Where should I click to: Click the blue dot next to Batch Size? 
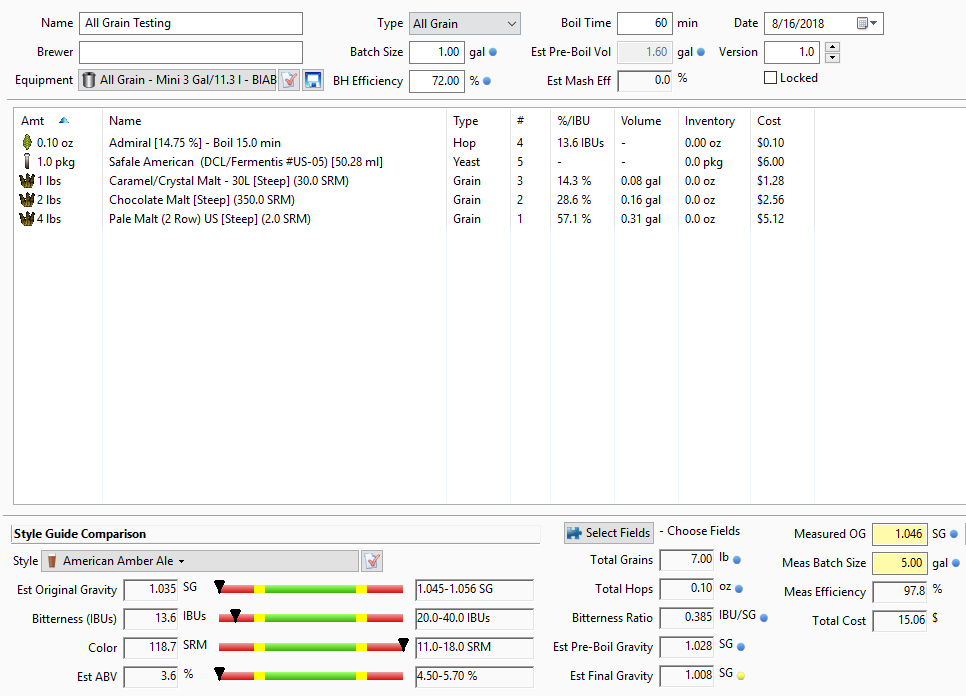[492, 52]
